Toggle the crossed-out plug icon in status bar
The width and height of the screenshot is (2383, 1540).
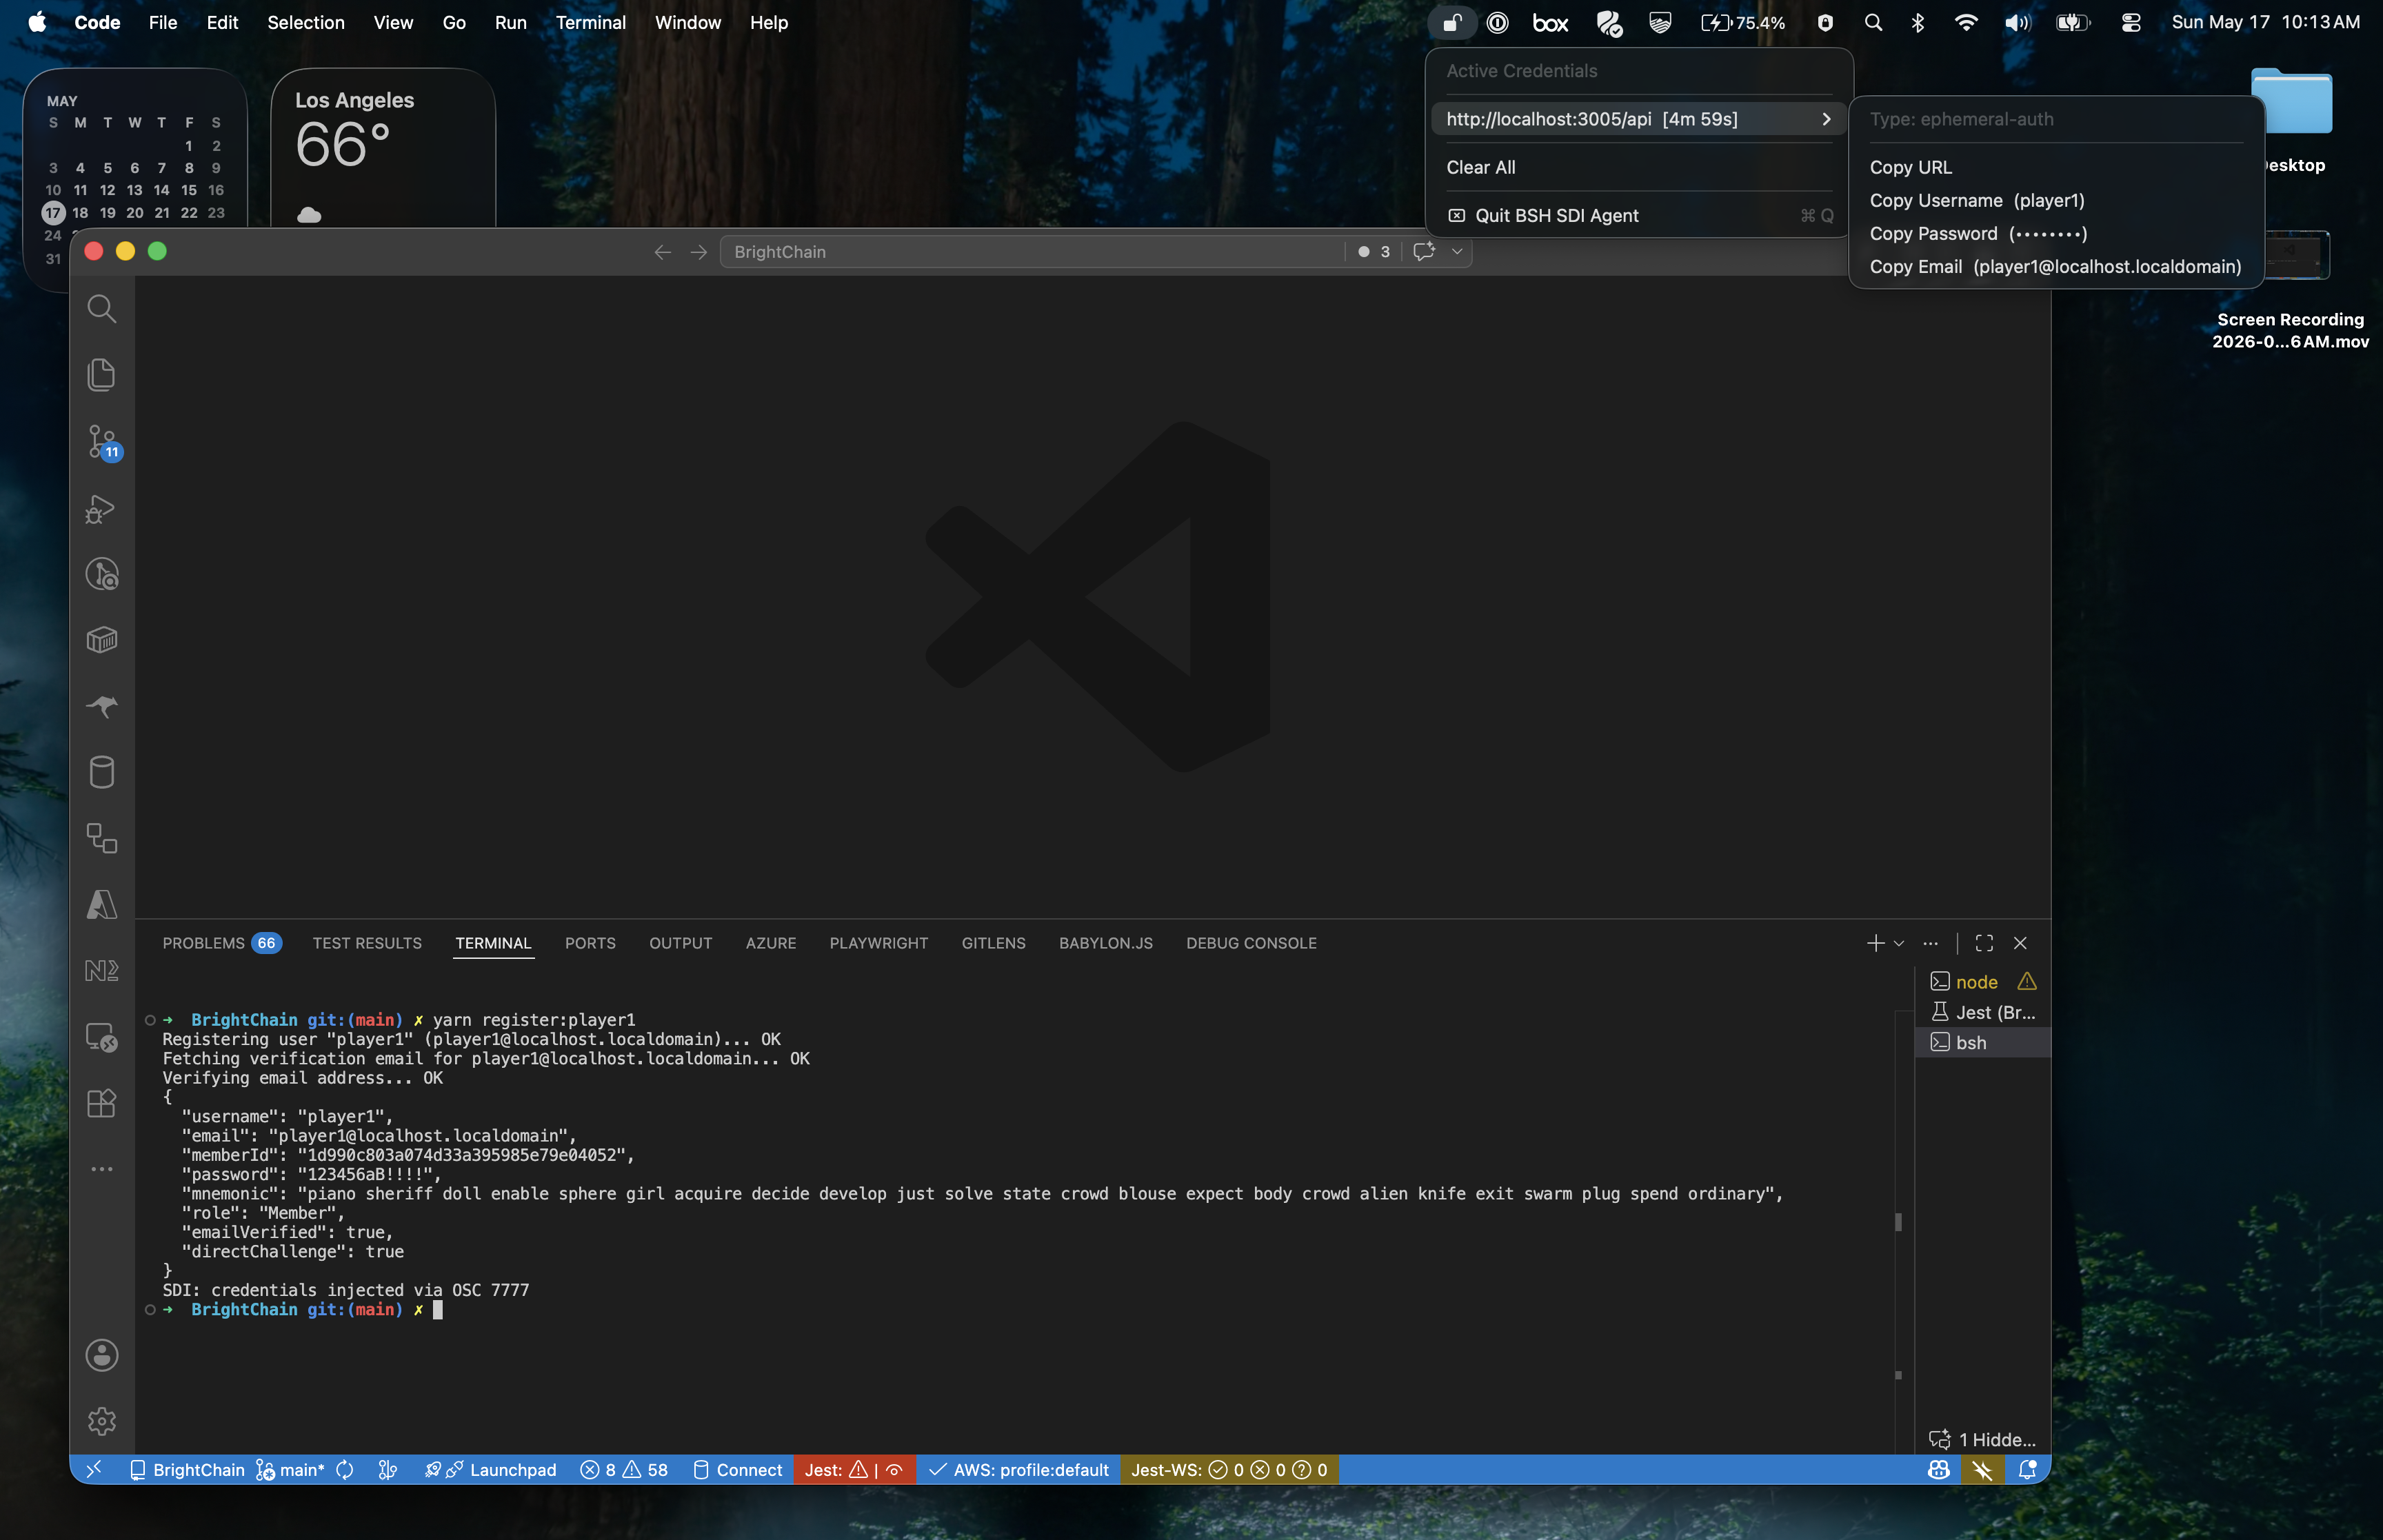click(1982, 1470)
